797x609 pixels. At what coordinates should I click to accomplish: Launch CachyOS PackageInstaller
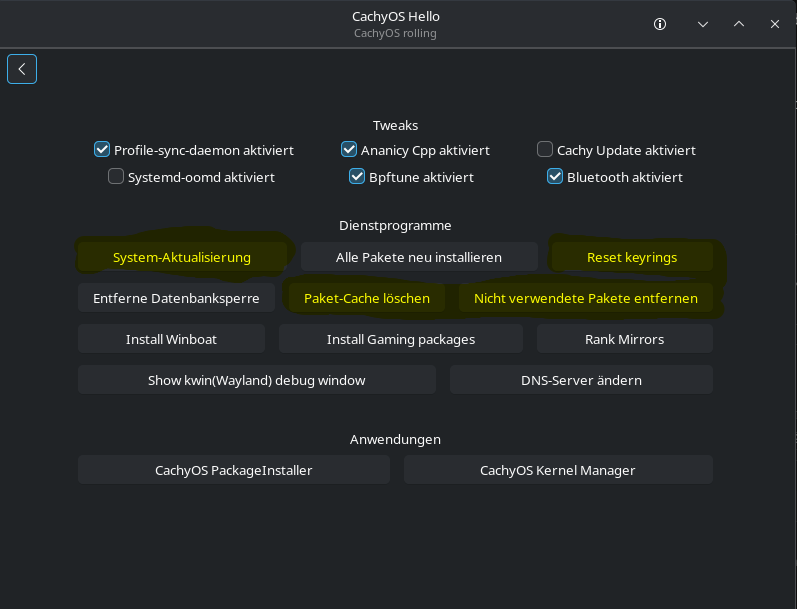(x=234, y=470)
